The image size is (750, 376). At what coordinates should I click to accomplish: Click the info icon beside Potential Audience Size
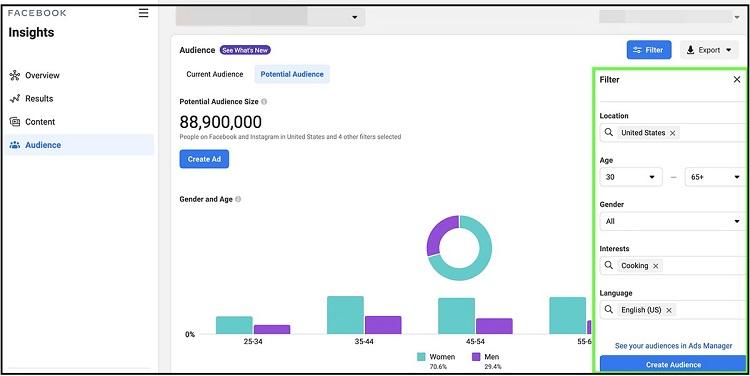264,101
